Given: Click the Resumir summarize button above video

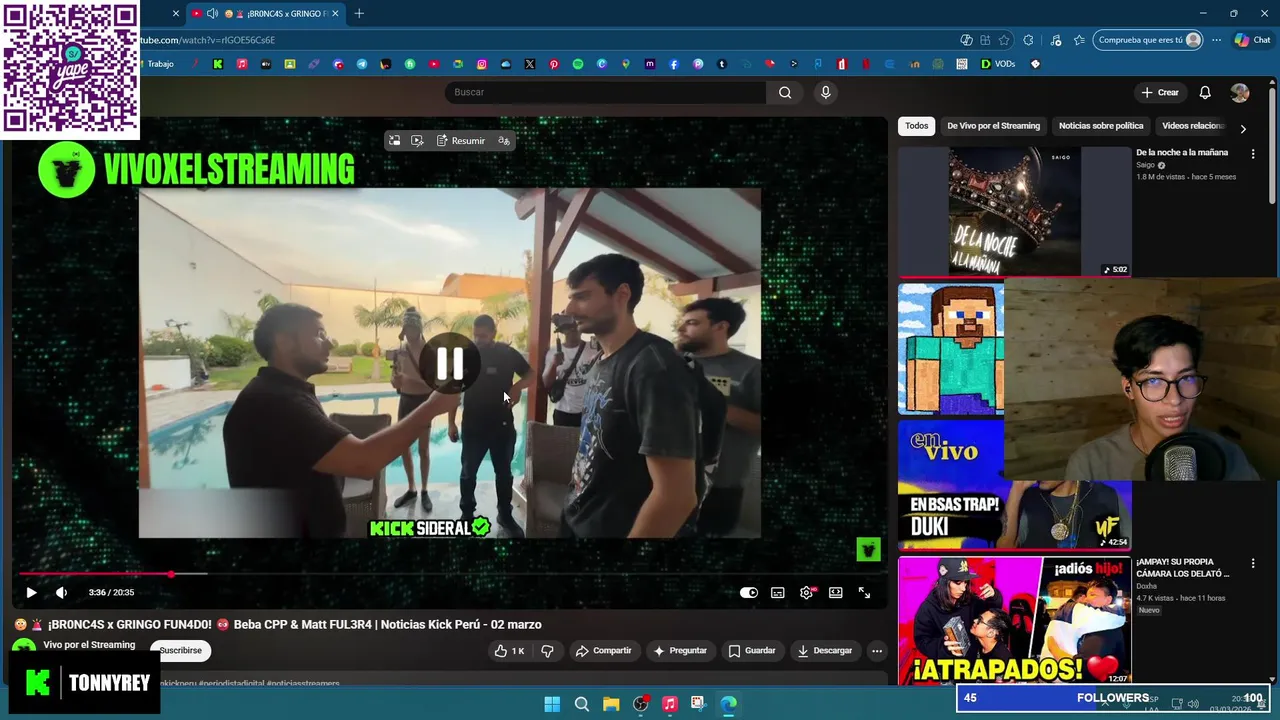Looking at the screenshot, I should tap(460, 141).
